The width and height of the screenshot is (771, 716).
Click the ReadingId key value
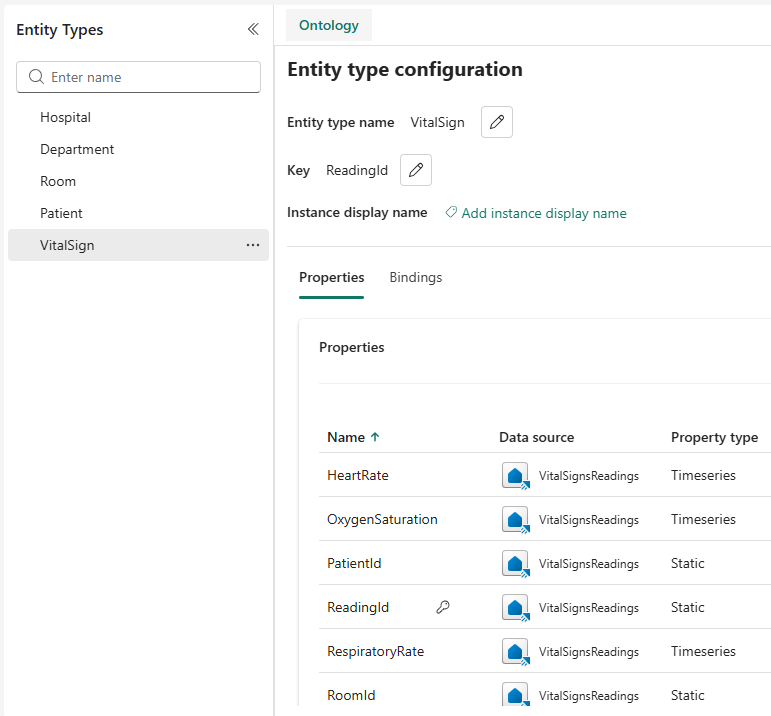pyautogui.click(x=356, y=171)
